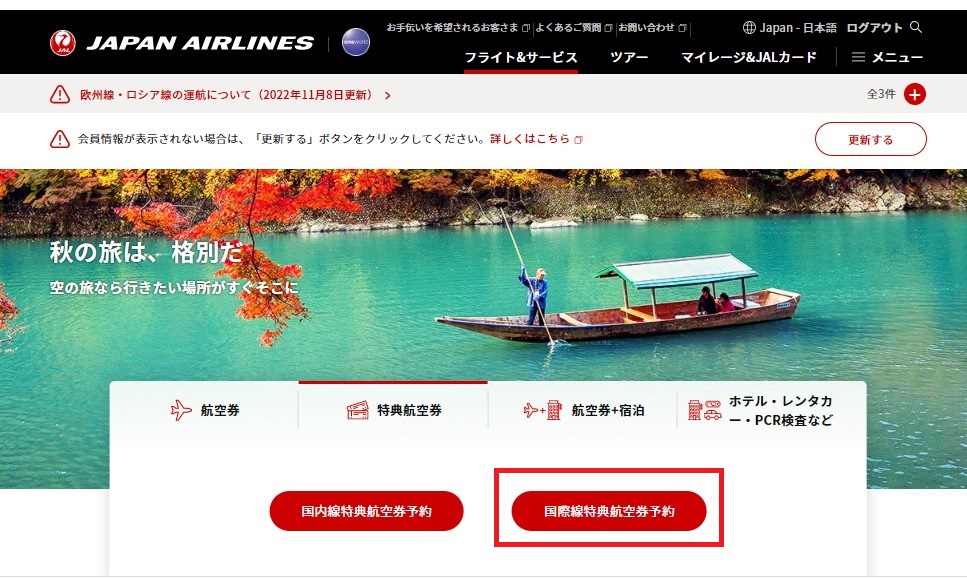
Task: Expand notices with red plus icon
Action: tap(915, 94)
